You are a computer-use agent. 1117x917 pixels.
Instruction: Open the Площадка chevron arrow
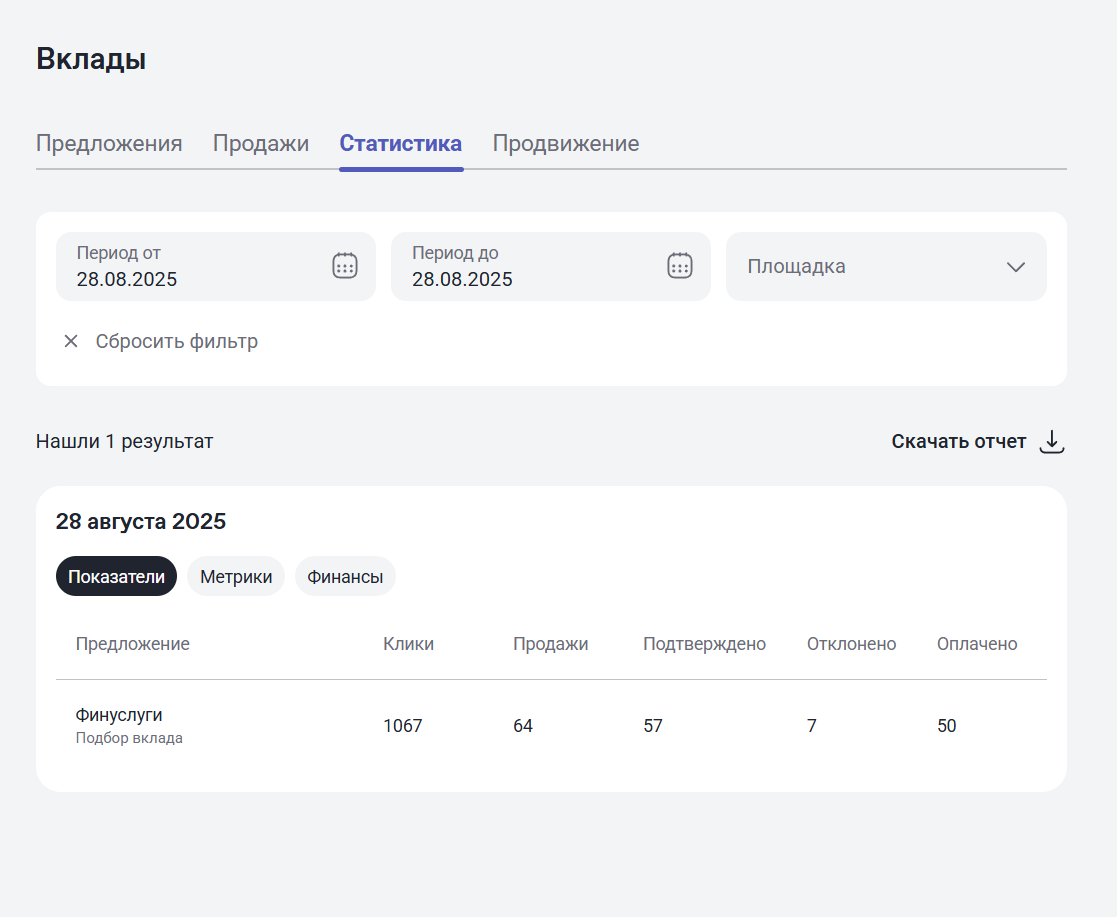pyautogui.click(x=1016, y=266)
